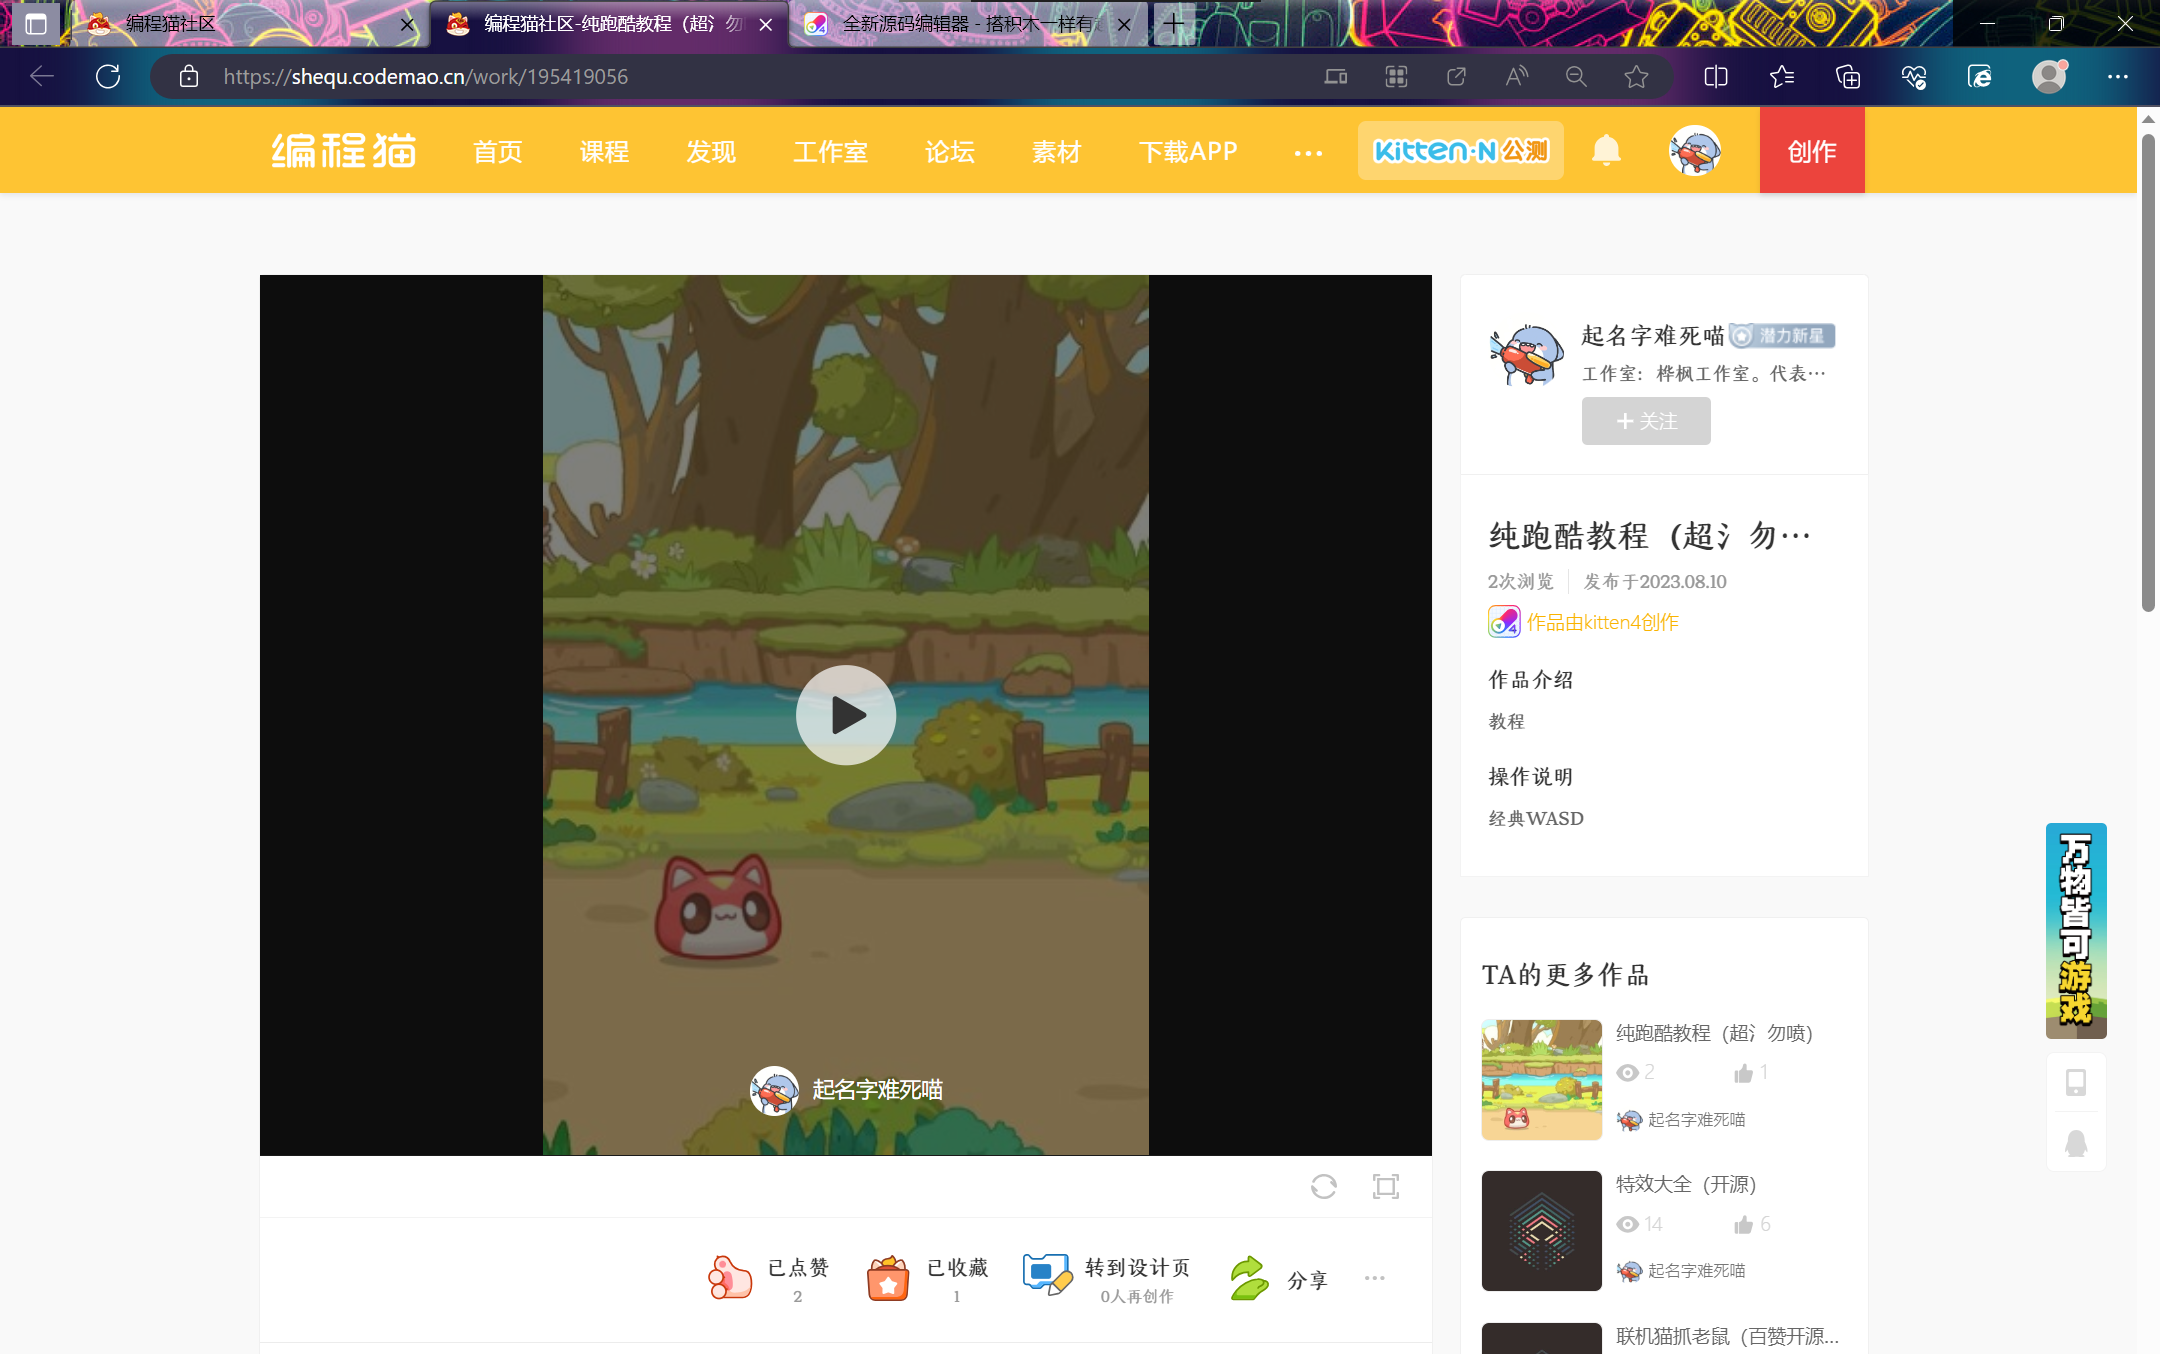The width and height of the screenshot is (2160, 1354).
Task: Open the 联机猫抓老鼠 work title
Action: [x=1727, y=1336]
